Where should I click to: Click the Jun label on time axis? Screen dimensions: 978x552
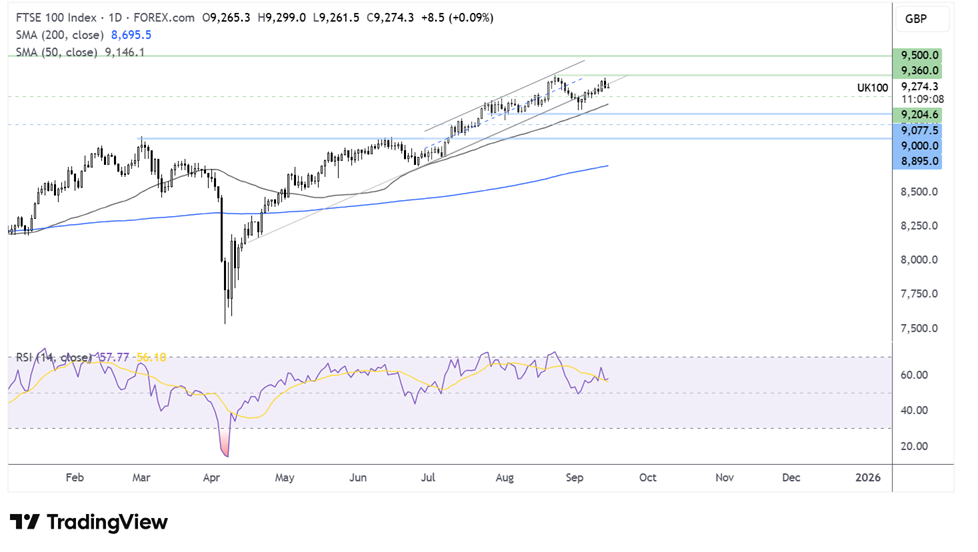click(357, 478)
